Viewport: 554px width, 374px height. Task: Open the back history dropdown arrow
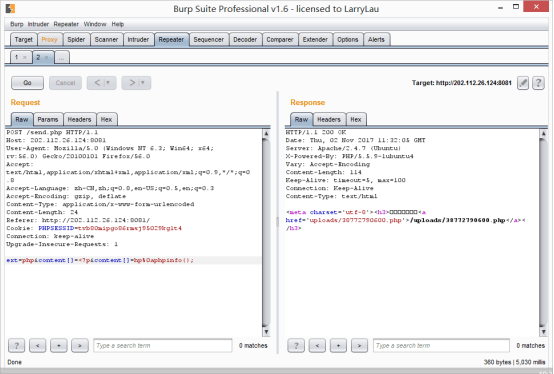point(108,83)
